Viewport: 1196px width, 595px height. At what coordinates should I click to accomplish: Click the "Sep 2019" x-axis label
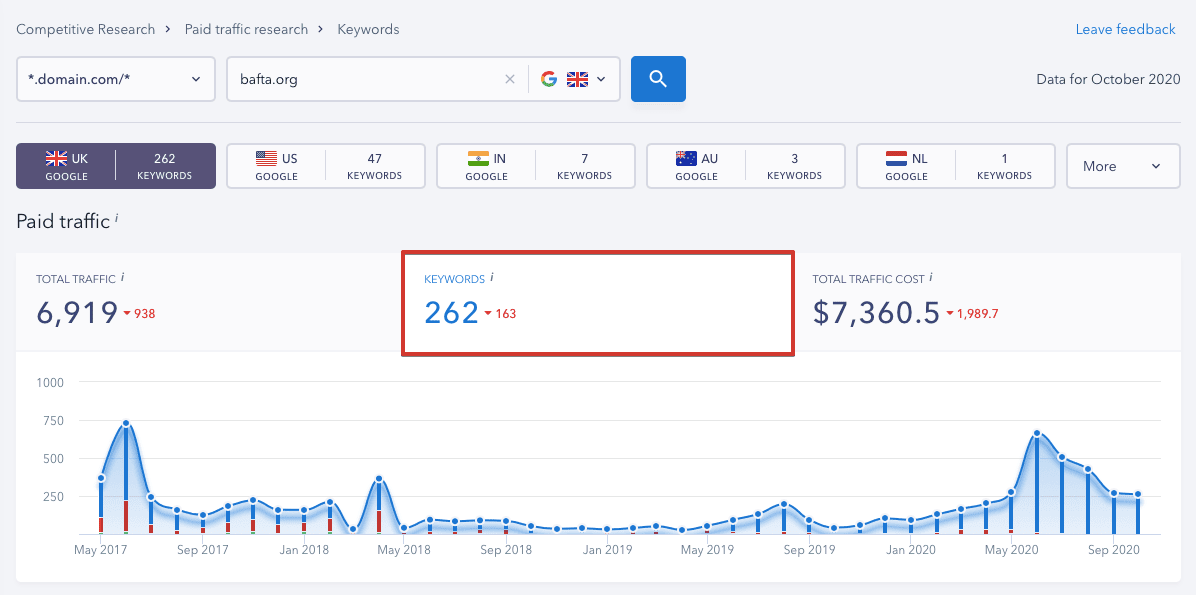click(809, 549)
